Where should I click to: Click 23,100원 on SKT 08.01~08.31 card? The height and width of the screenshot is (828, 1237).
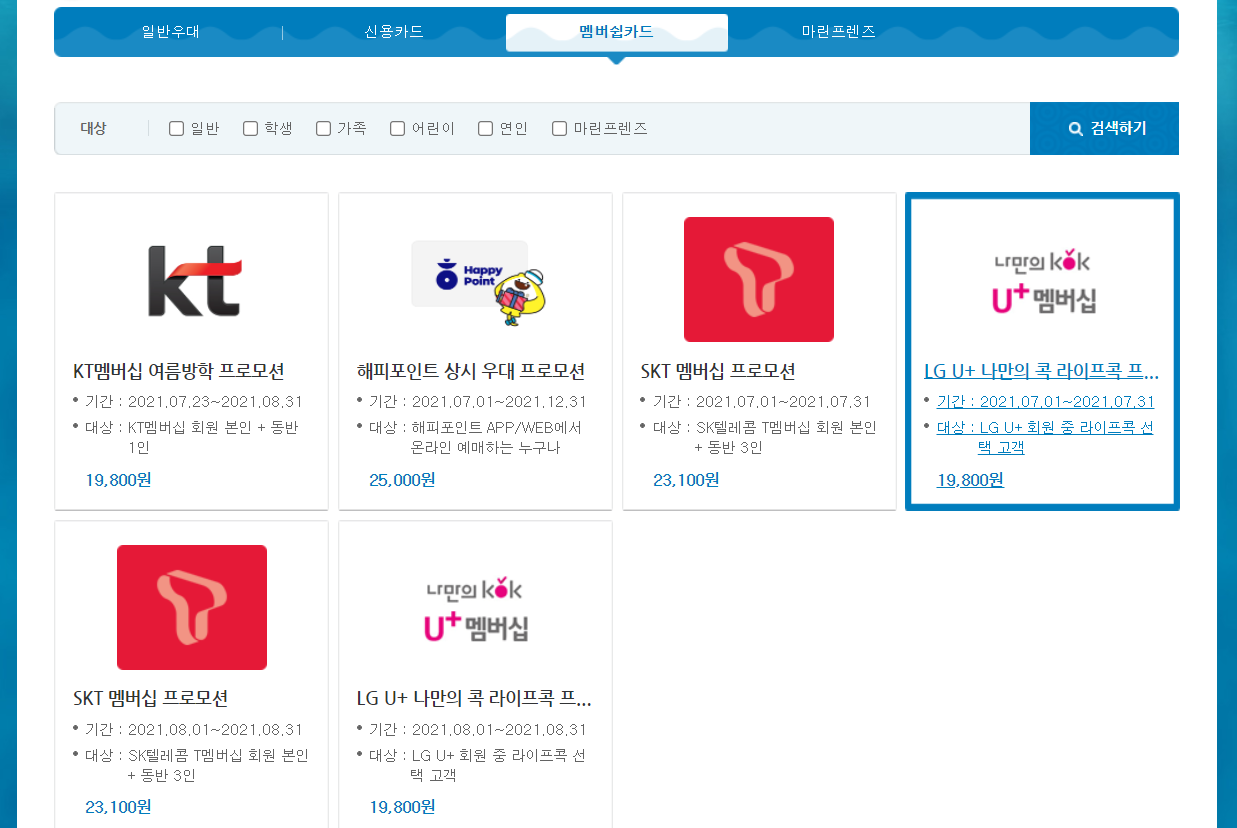pos(118,806)
